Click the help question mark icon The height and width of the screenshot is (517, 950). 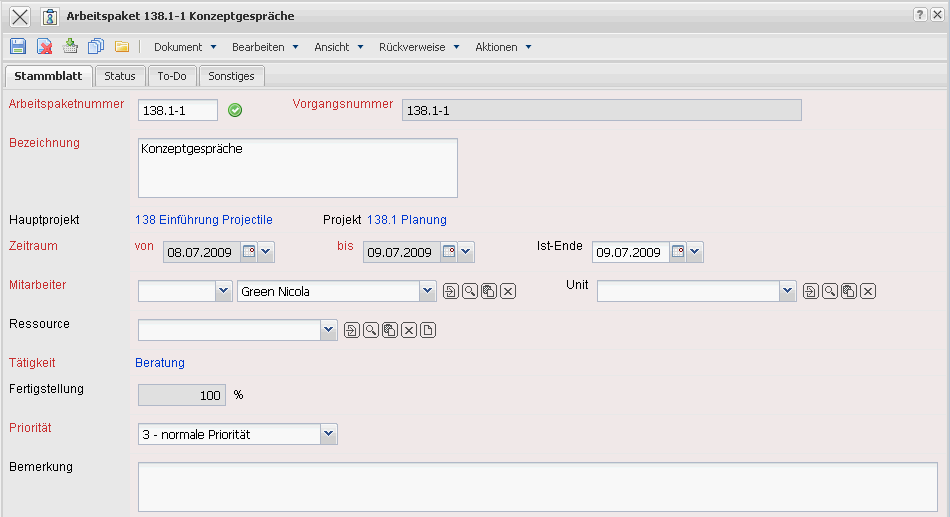920,15
